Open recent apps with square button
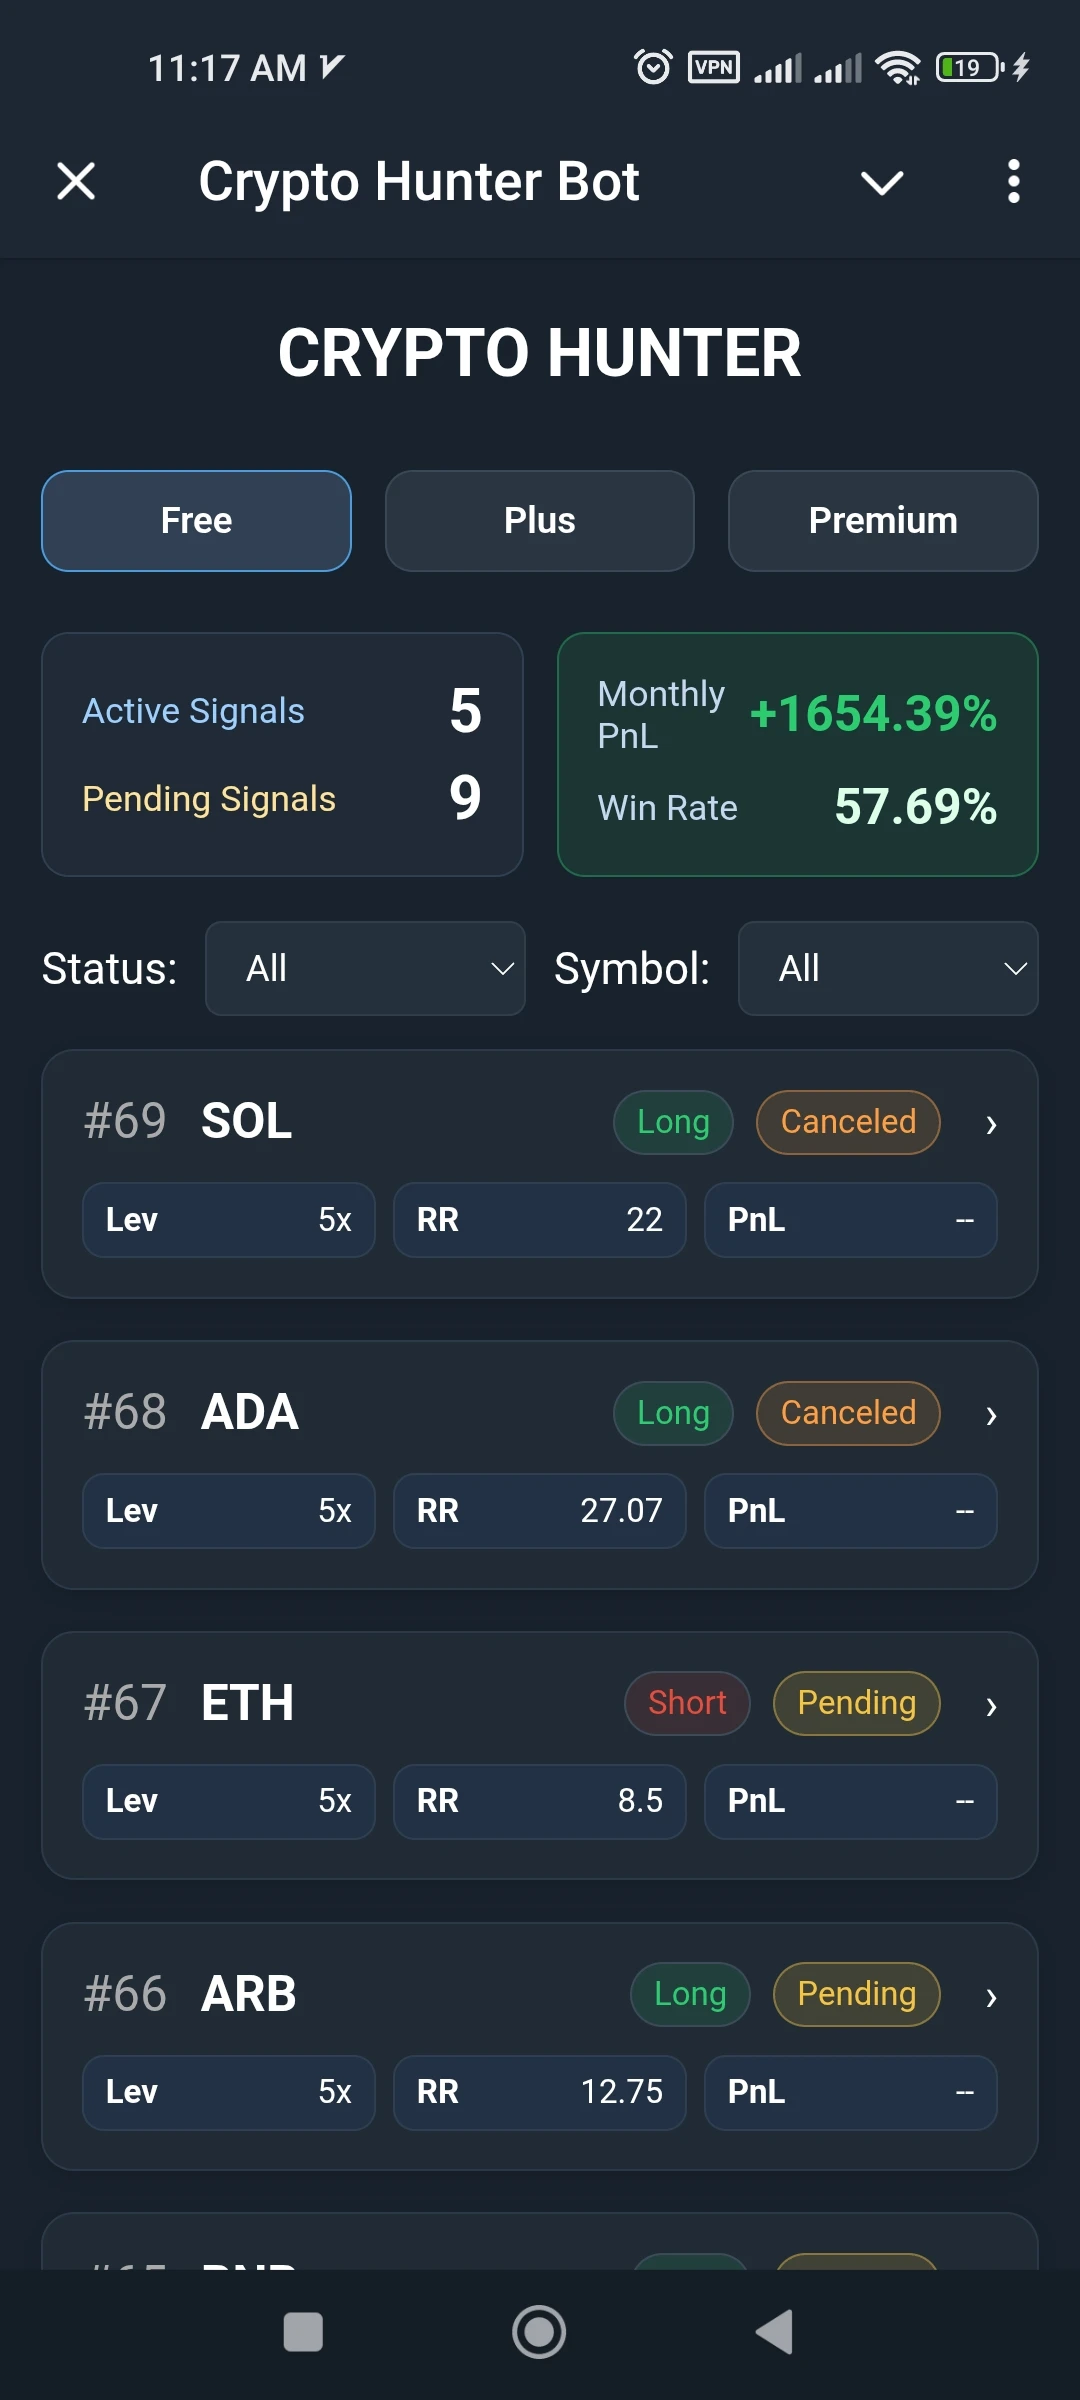The image size is (1080, 2400). 303,2332
